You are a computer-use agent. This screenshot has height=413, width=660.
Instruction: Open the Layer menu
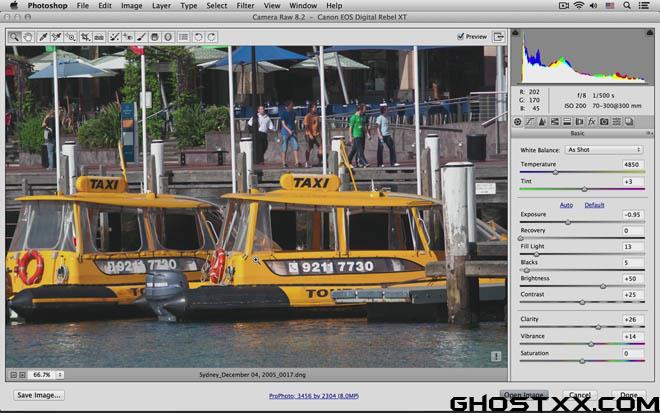(161, 5)
